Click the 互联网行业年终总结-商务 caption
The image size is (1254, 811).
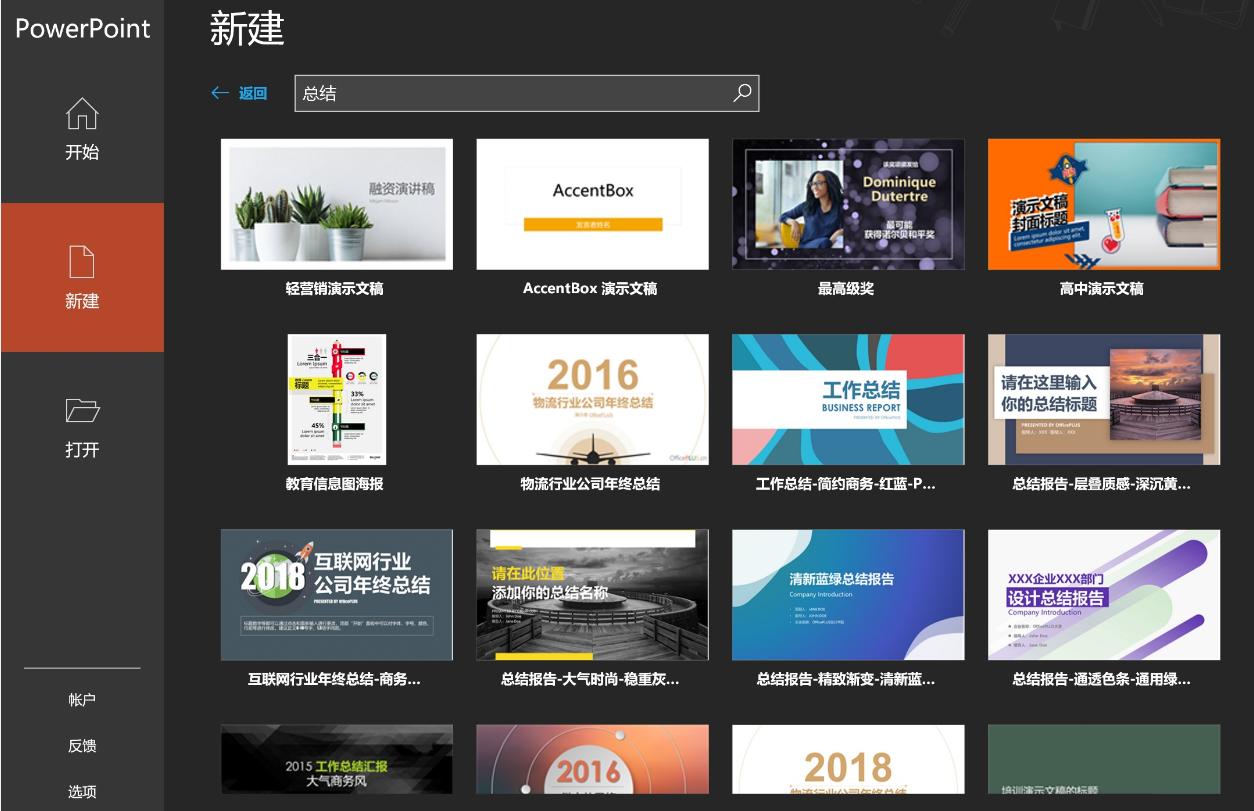pos(334,679)
